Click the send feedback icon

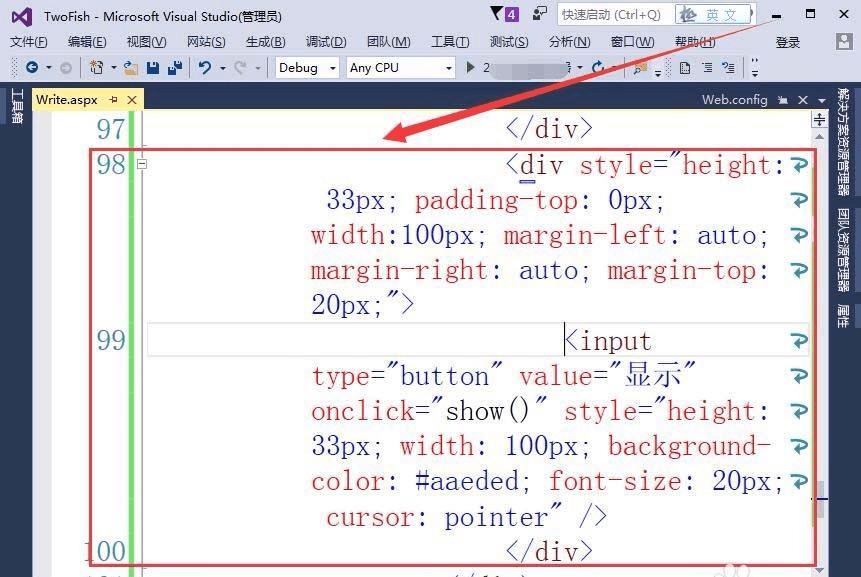540,14
